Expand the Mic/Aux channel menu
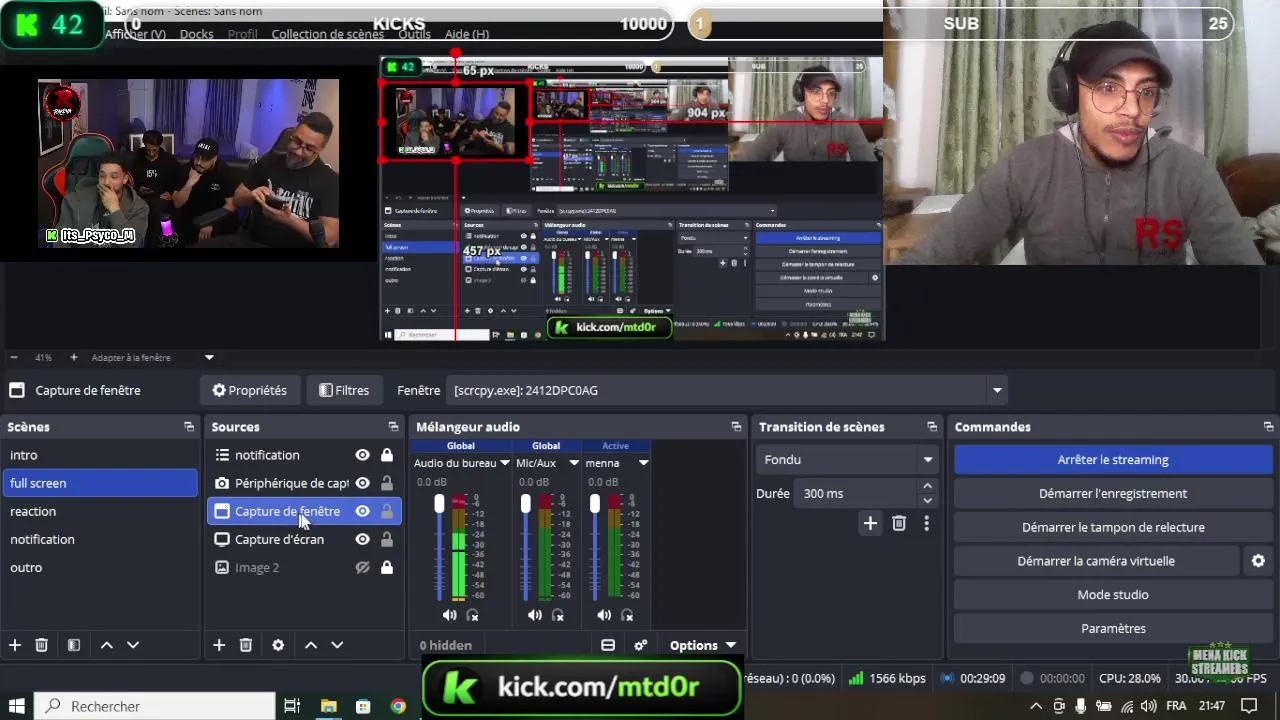The width and height of the screenshot is (1280, 720). (574, 463)
